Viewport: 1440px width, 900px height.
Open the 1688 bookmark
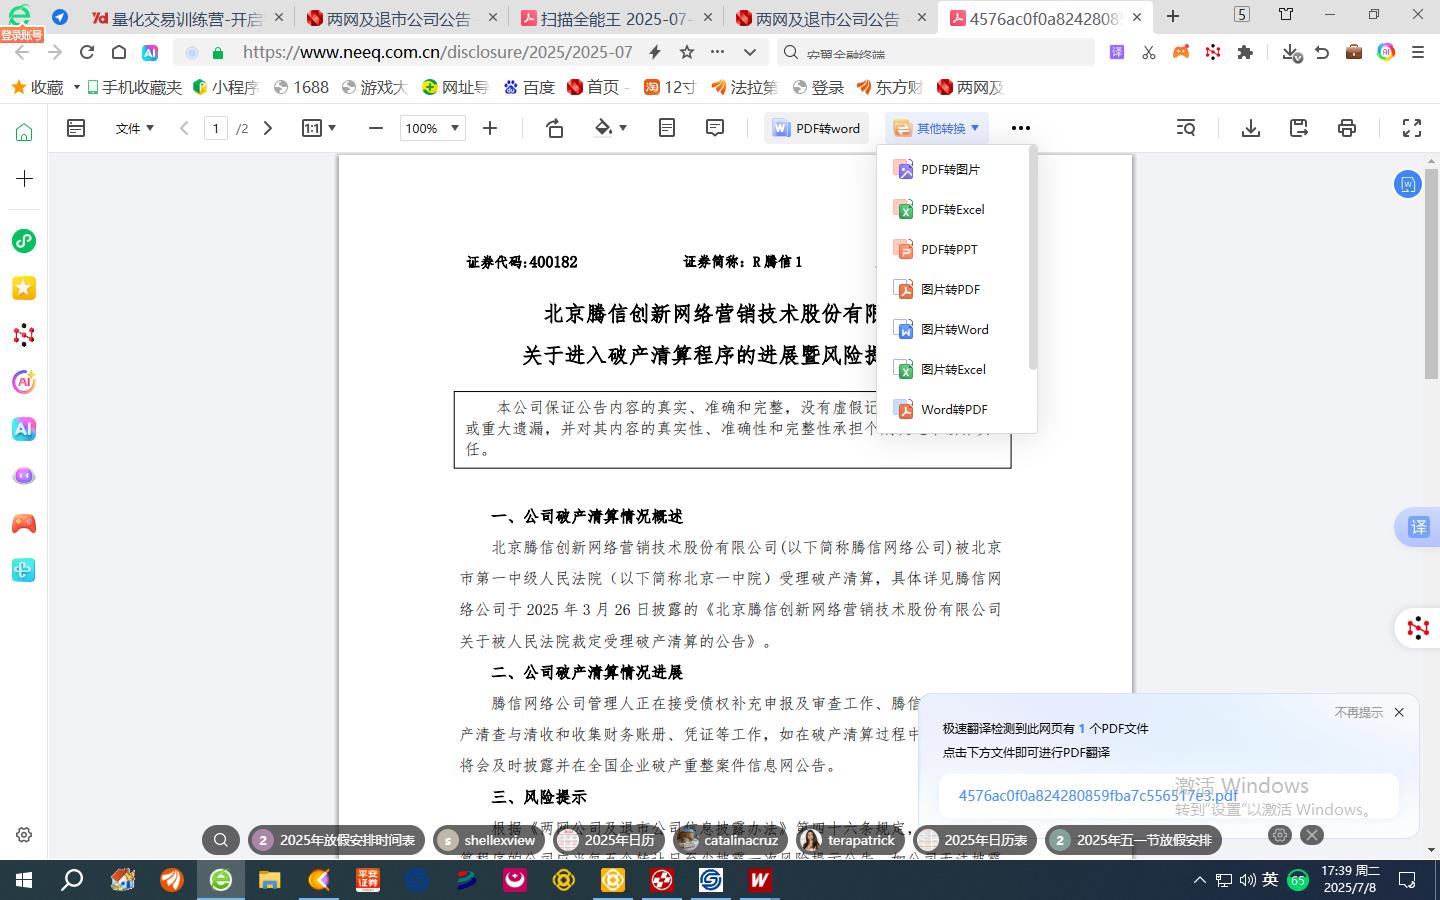(x=301, y=88)
